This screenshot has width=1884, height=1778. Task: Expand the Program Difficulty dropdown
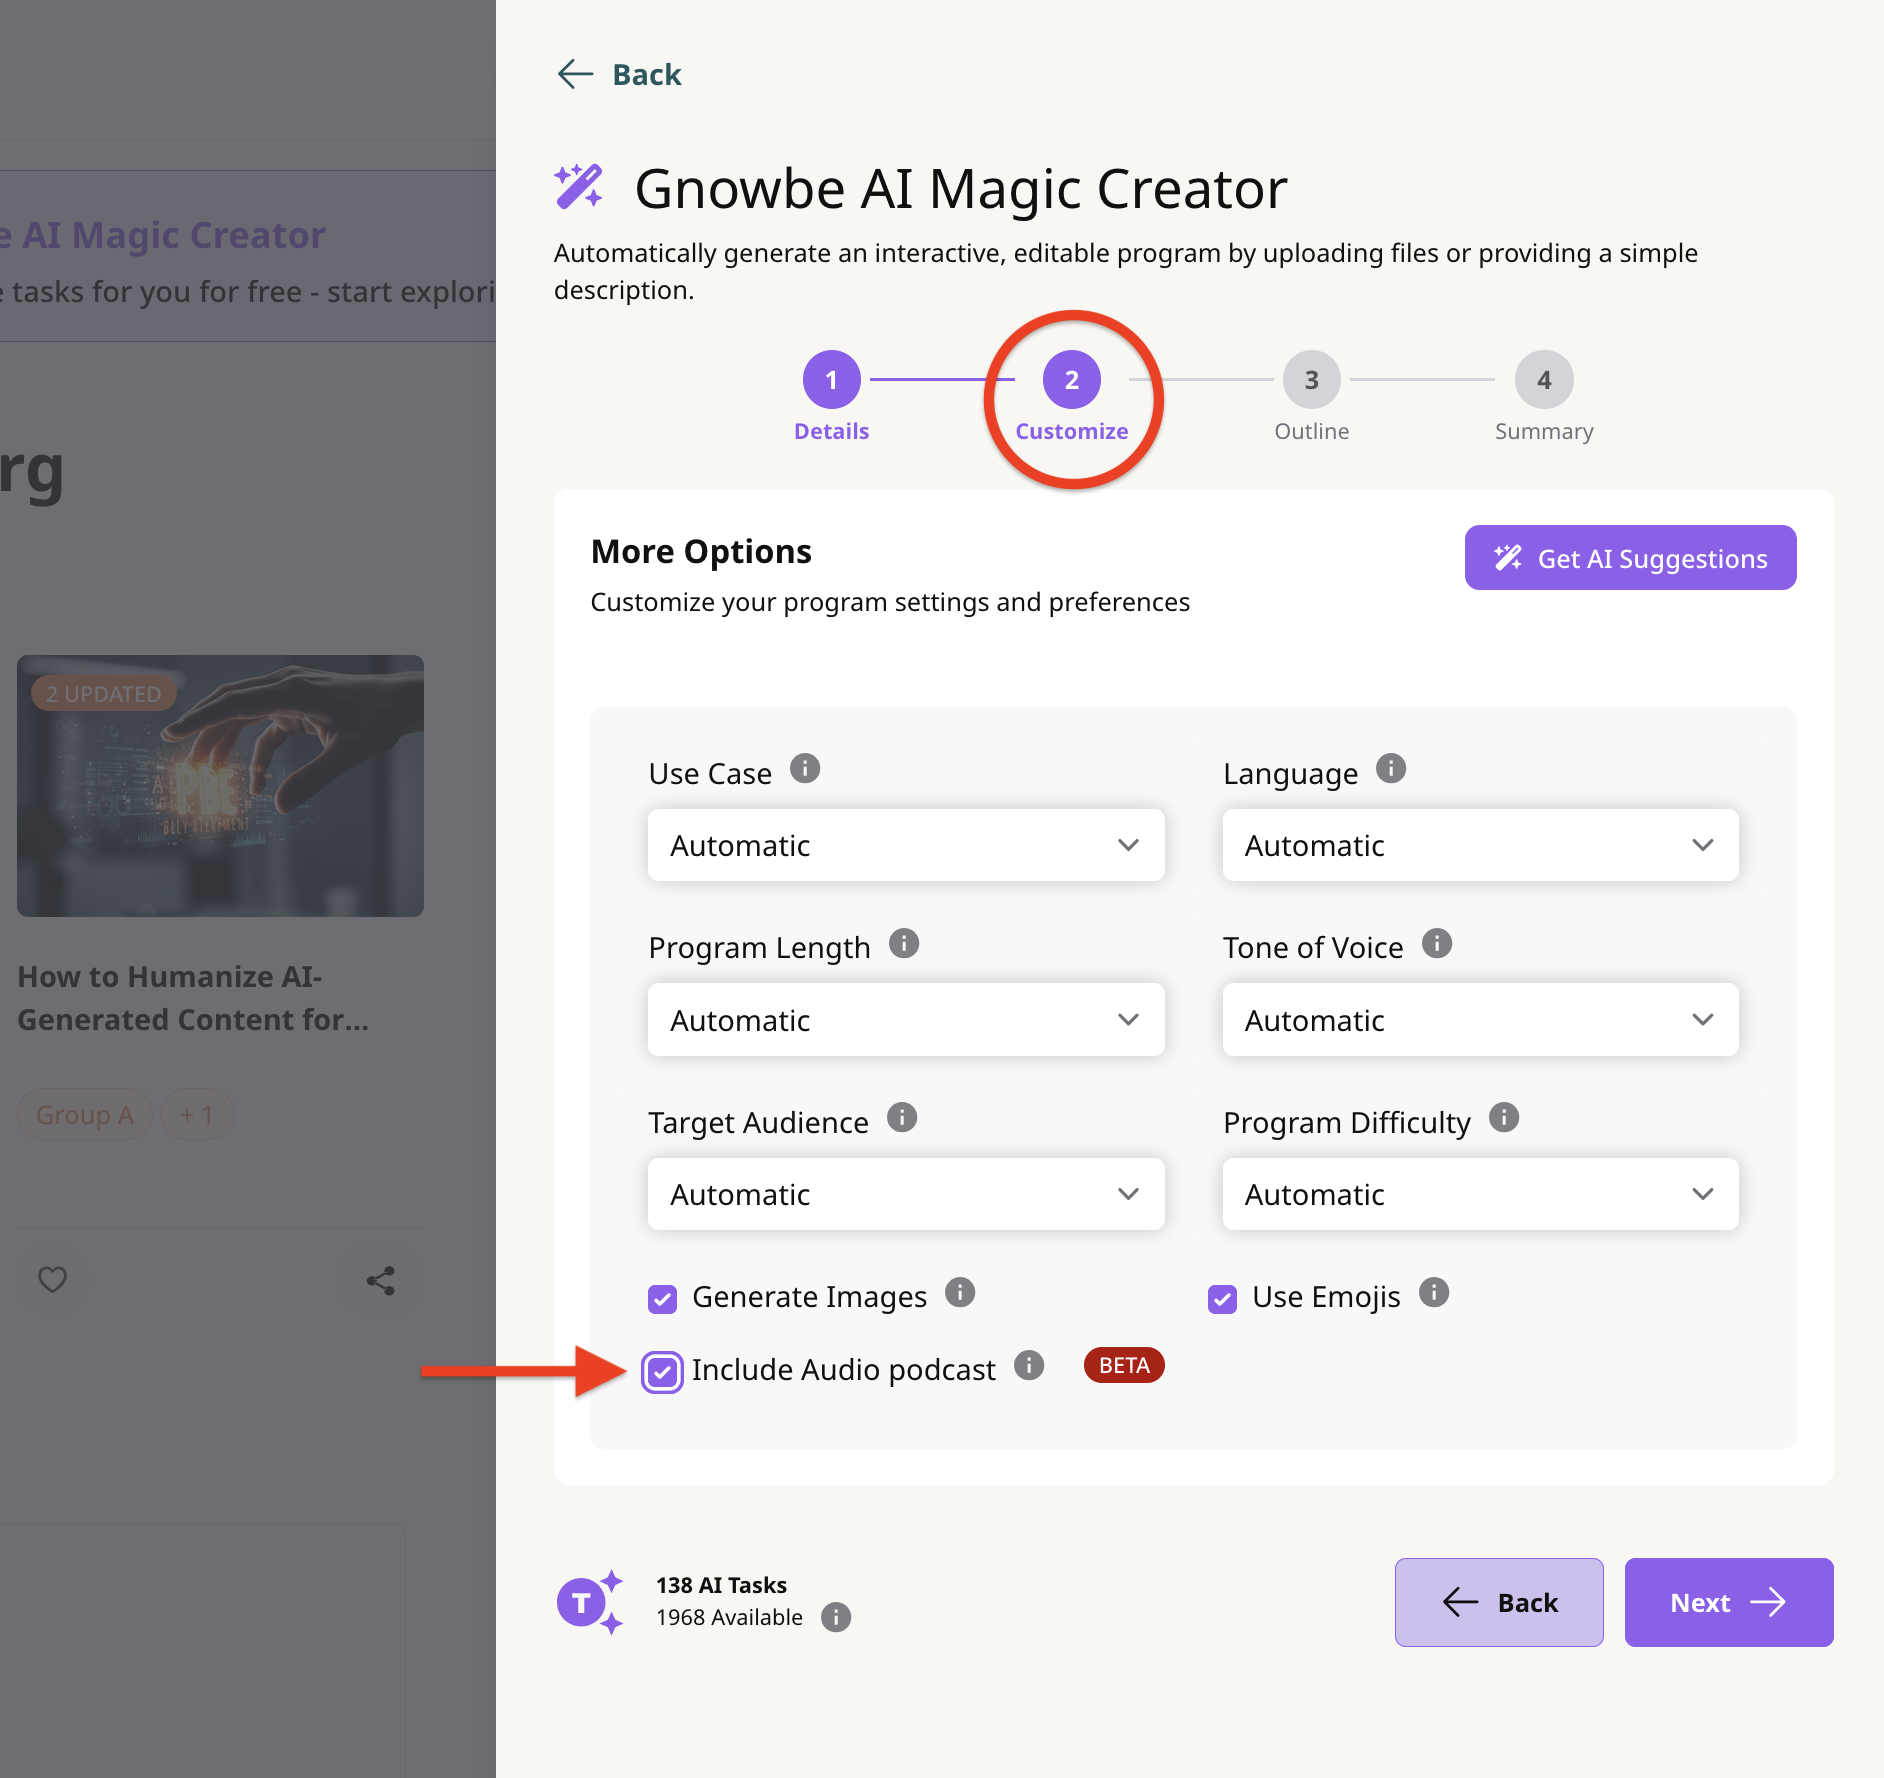[x=1479, y=1194]
